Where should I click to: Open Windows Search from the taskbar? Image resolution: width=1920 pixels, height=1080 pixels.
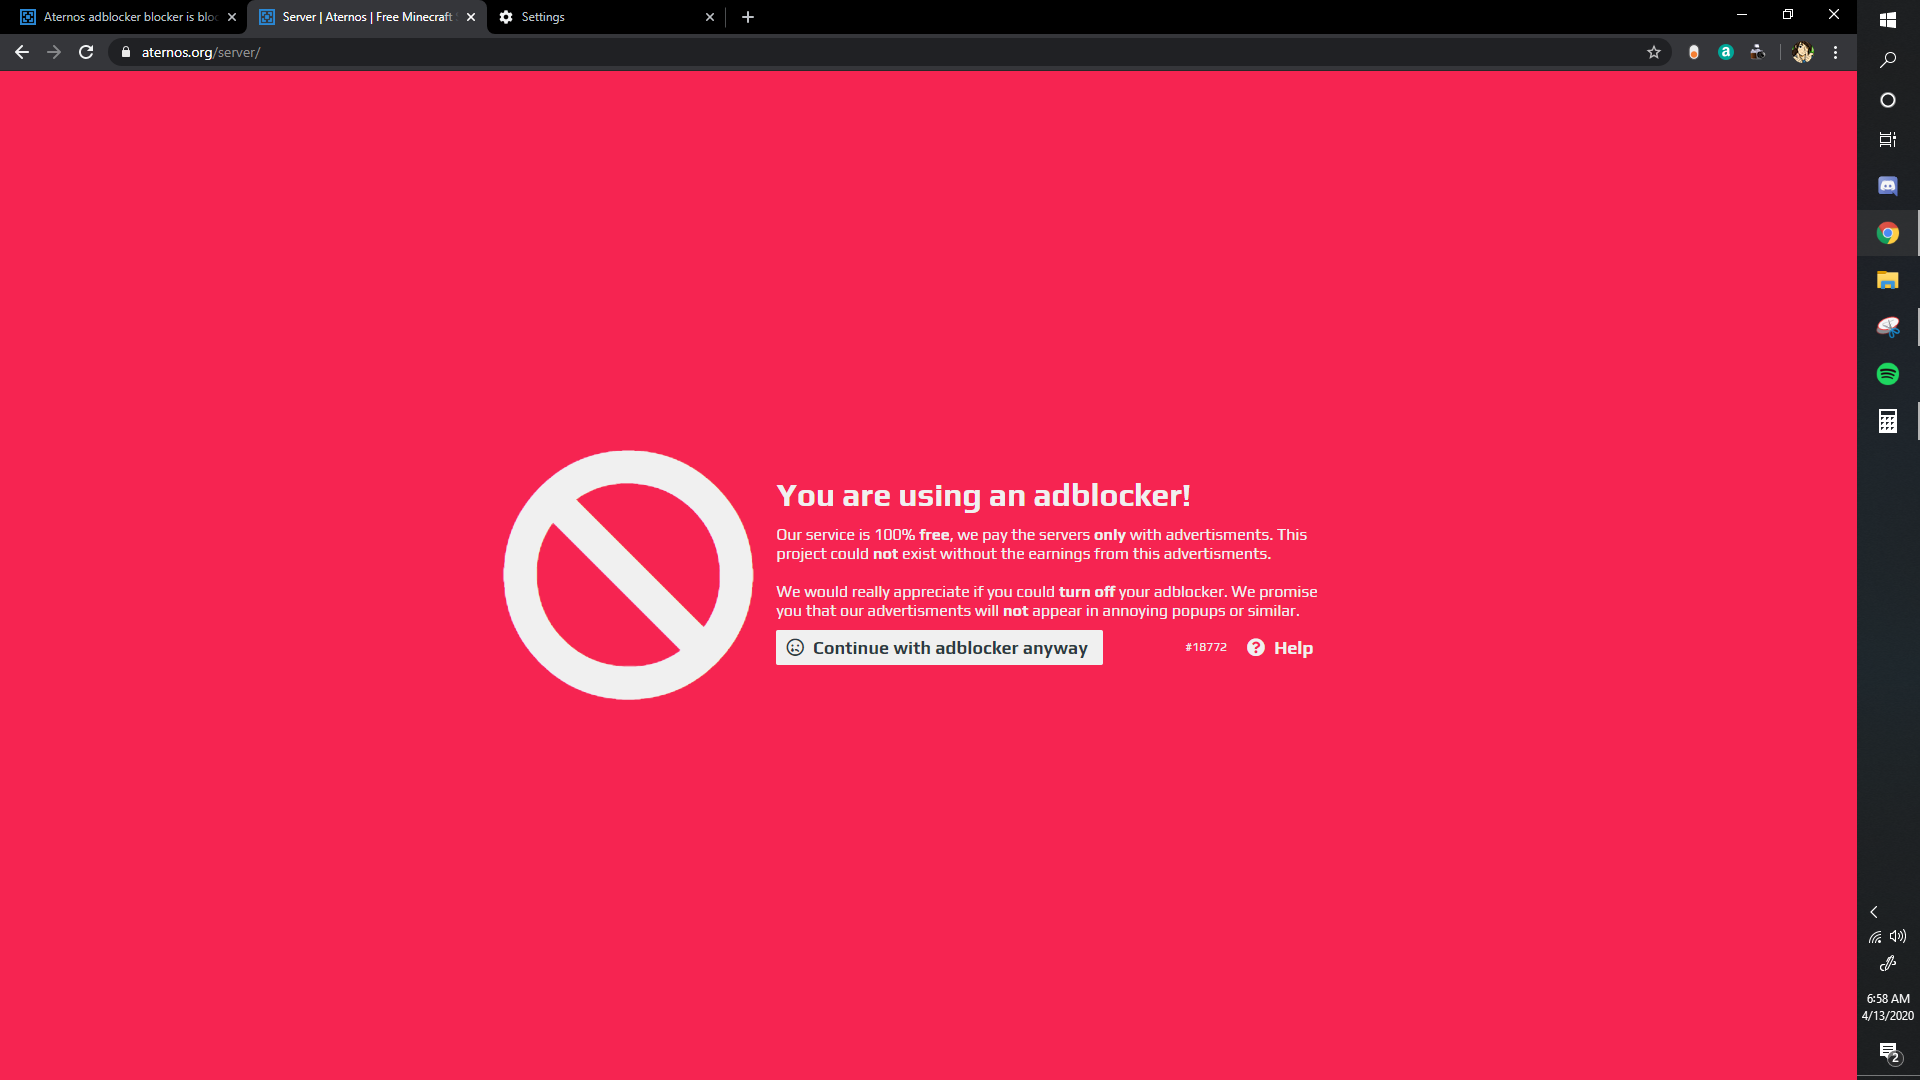[x=1888, y=60]
